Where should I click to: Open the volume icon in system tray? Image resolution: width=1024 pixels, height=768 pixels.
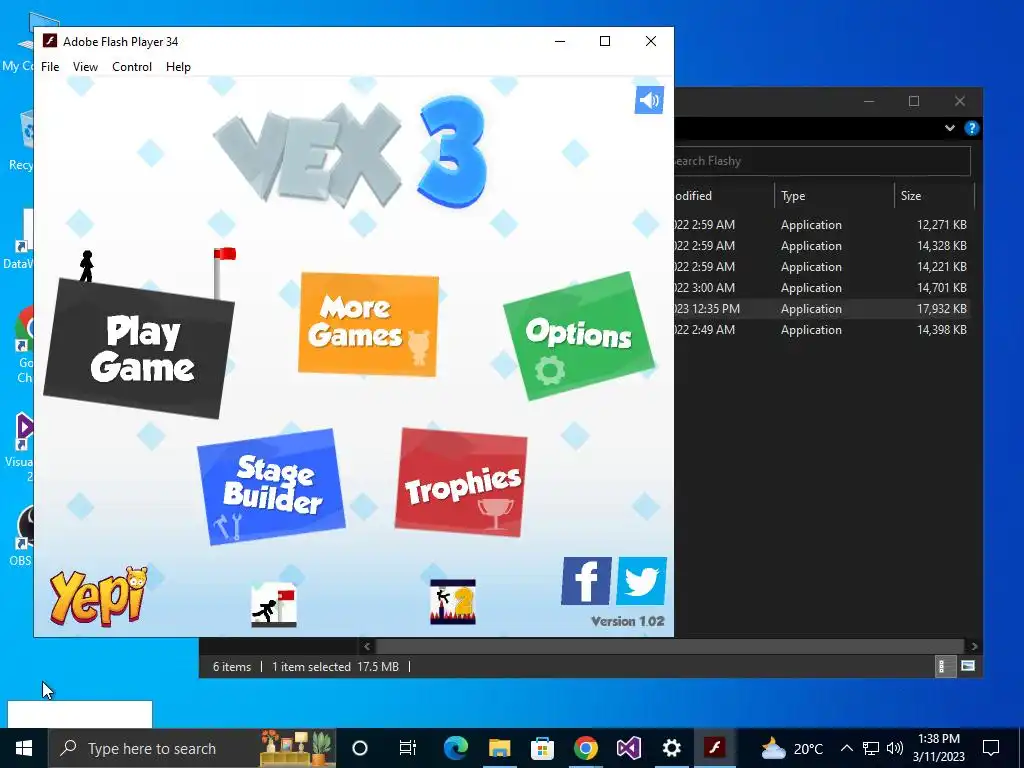point(895,748)
